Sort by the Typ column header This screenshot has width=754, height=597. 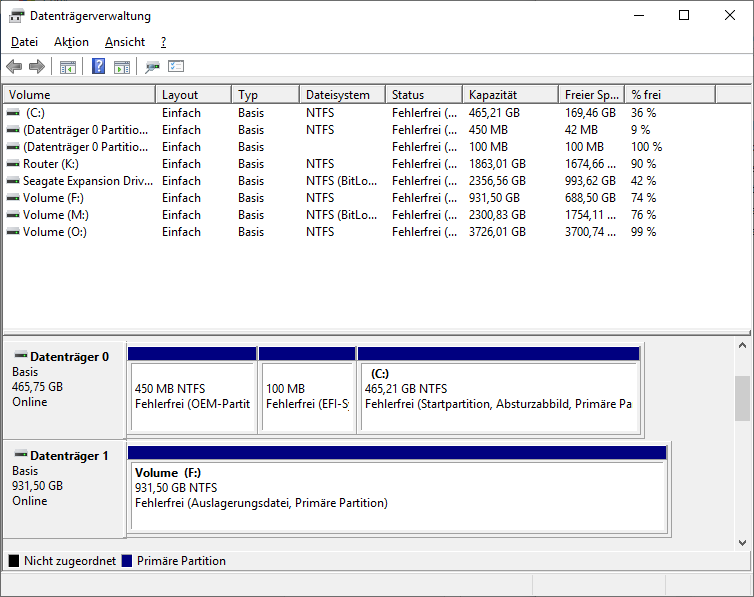[266, 95]
